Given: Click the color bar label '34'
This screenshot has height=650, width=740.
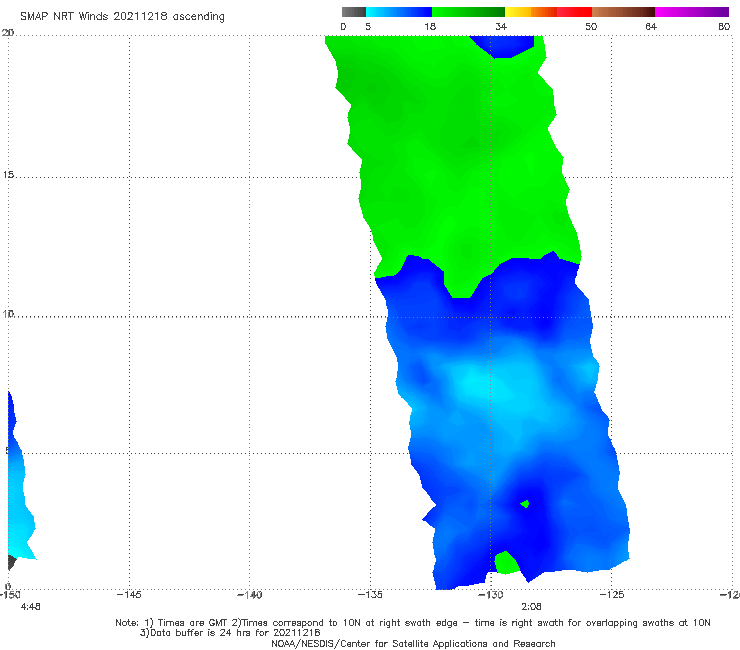Looking at the screenshot, I should (501, 27).
